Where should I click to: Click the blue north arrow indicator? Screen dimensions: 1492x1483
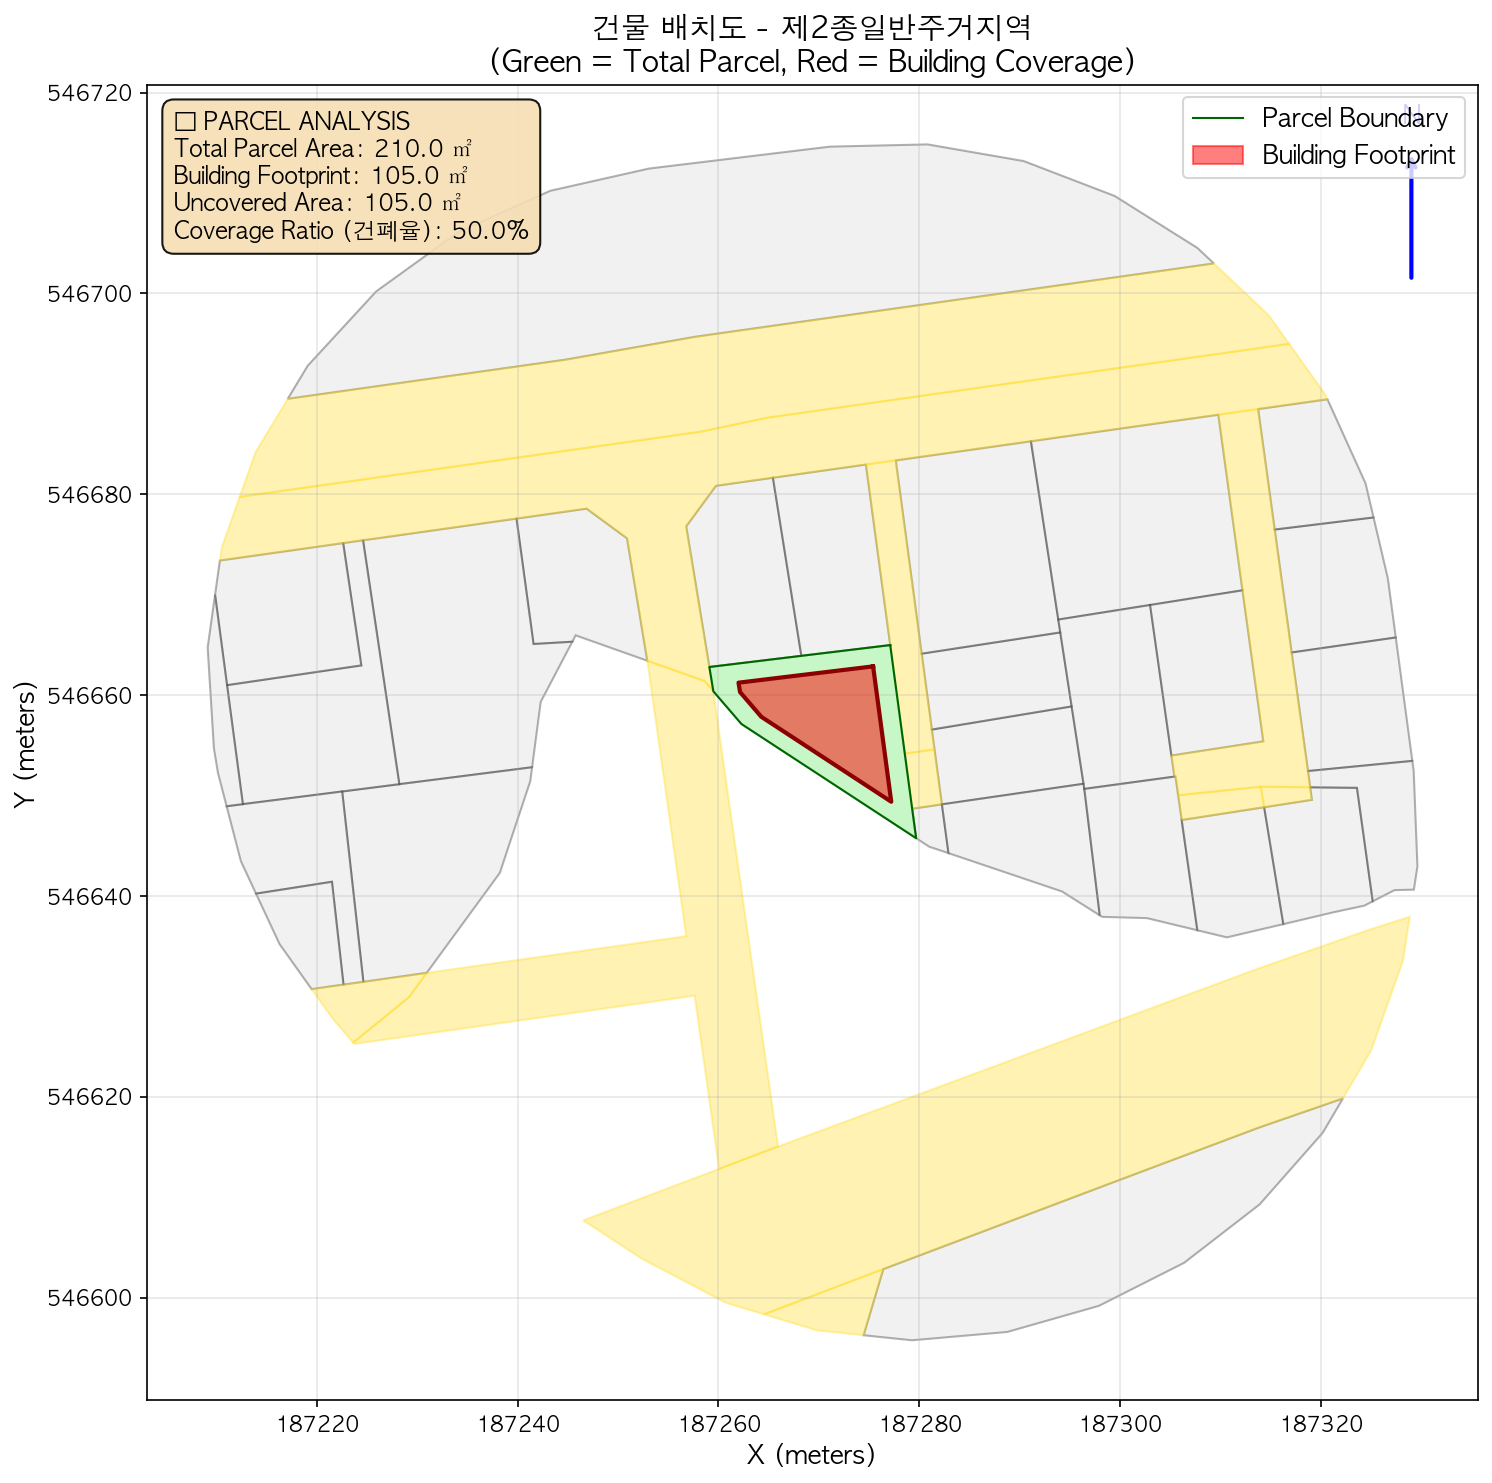pos(1410,220)
